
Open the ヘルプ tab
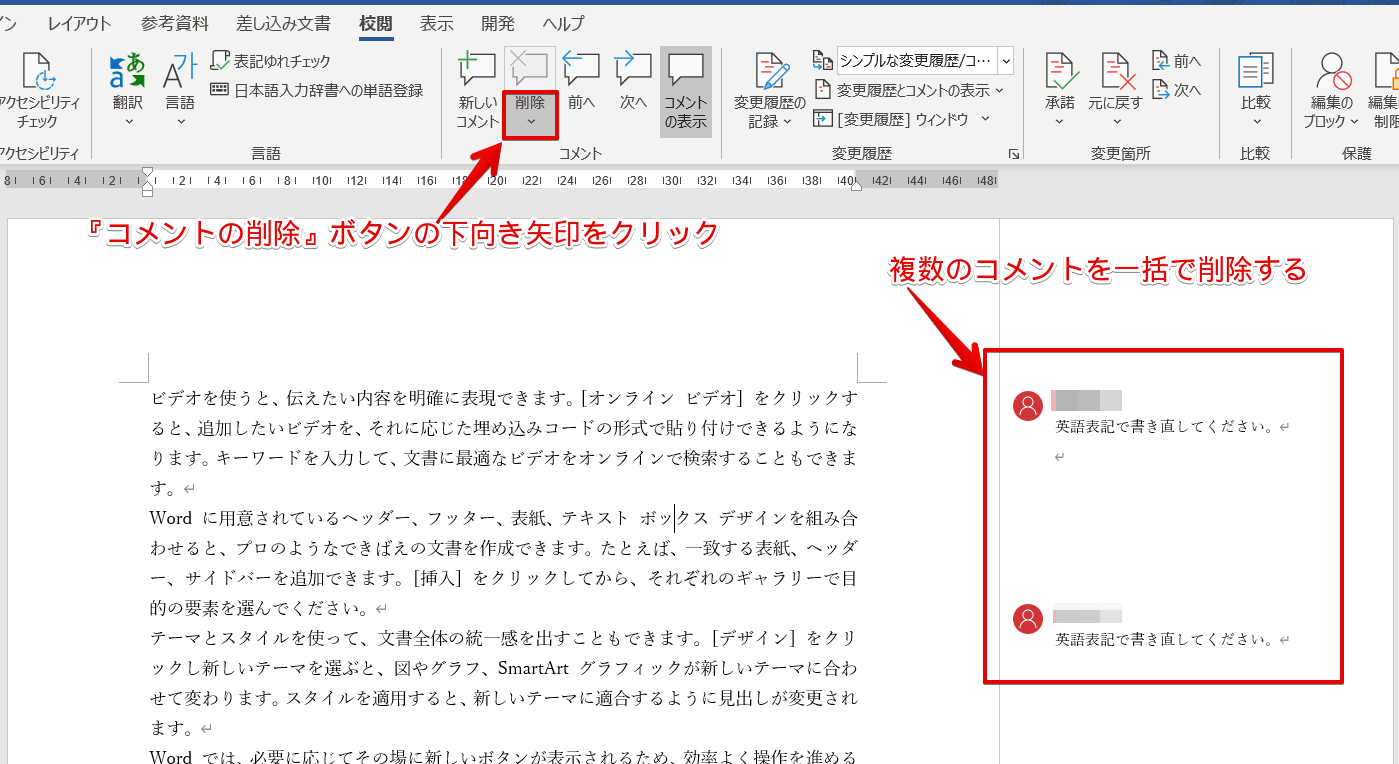(564, 23)
